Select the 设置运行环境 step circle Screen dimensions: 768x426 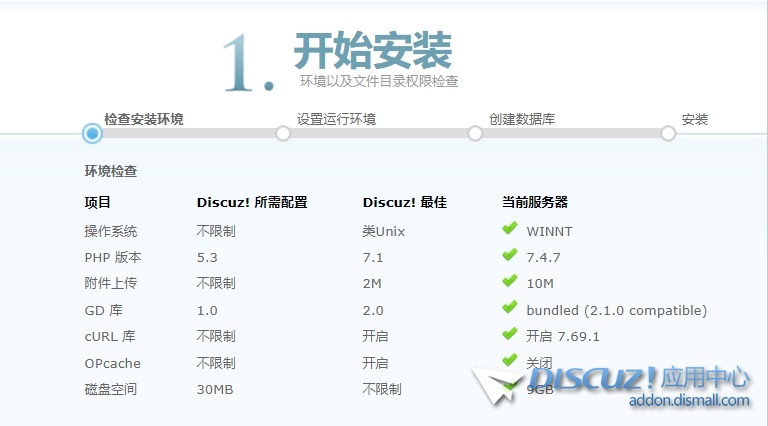click(283, 133)
